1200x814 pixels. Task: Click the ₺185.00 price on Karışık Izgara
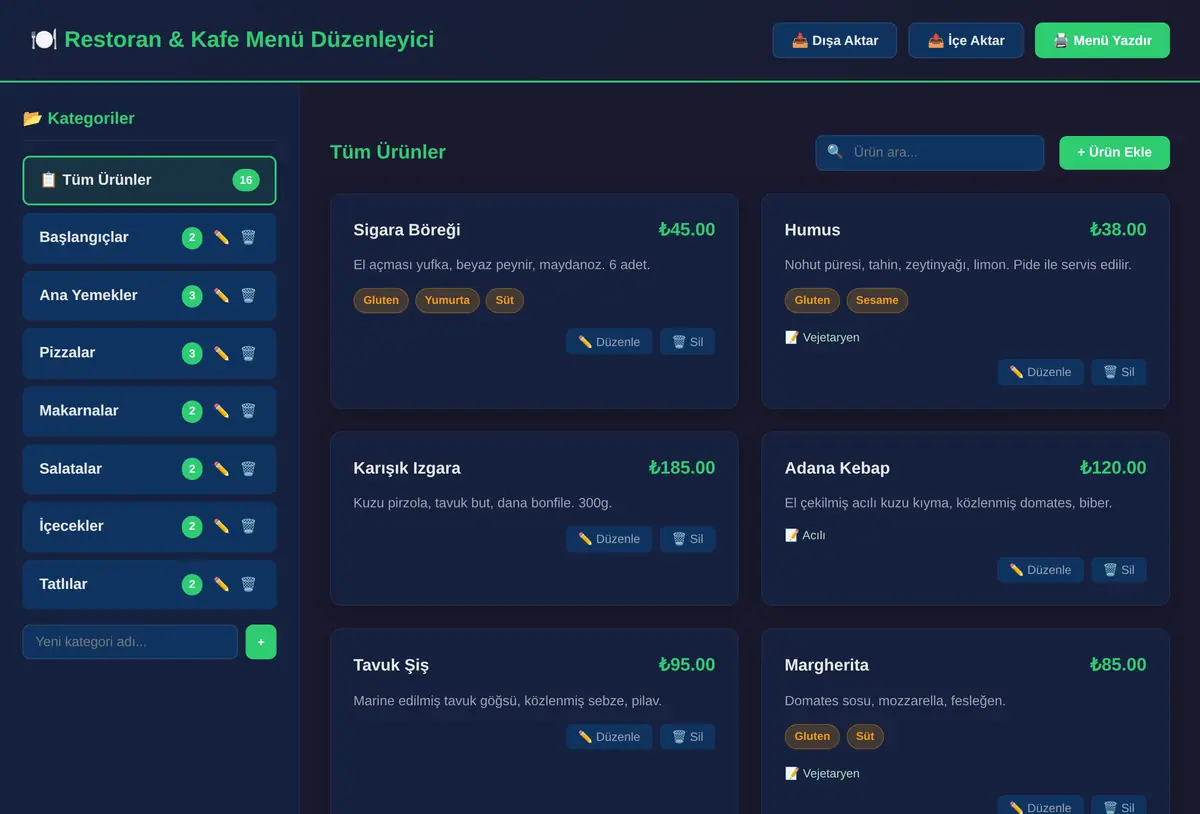682,468
